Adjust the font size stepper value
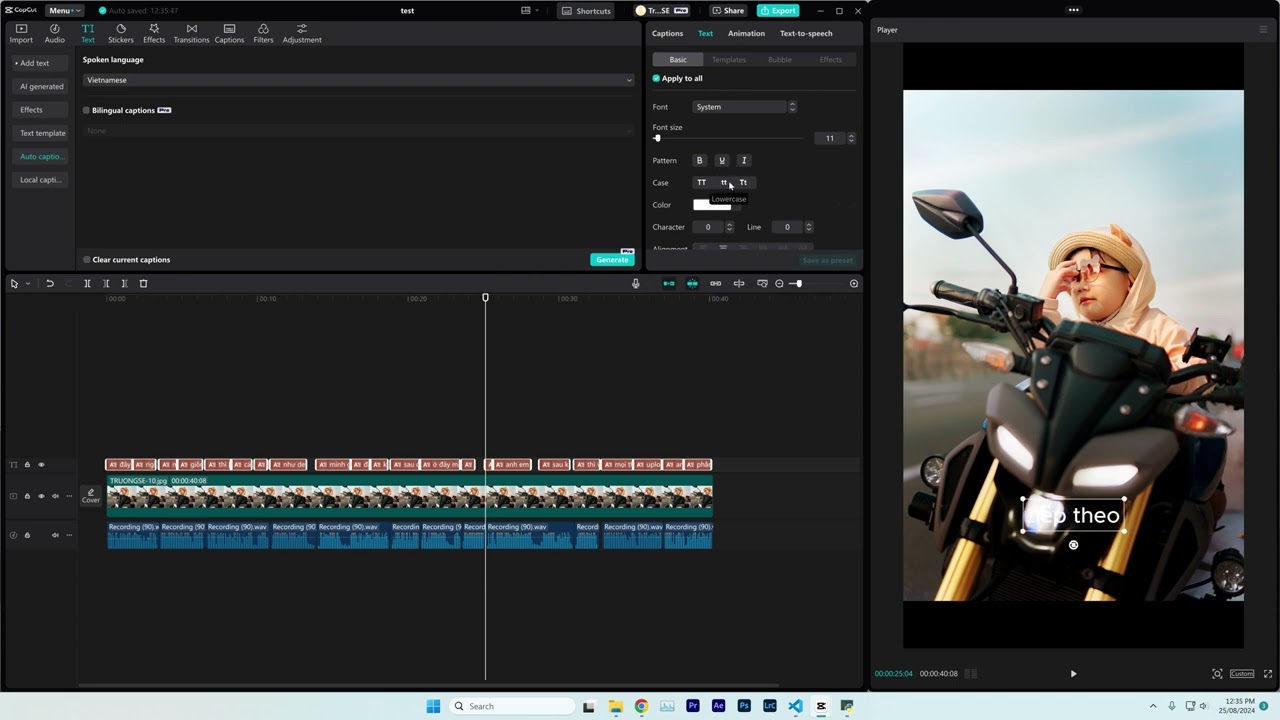 [851, 138]
